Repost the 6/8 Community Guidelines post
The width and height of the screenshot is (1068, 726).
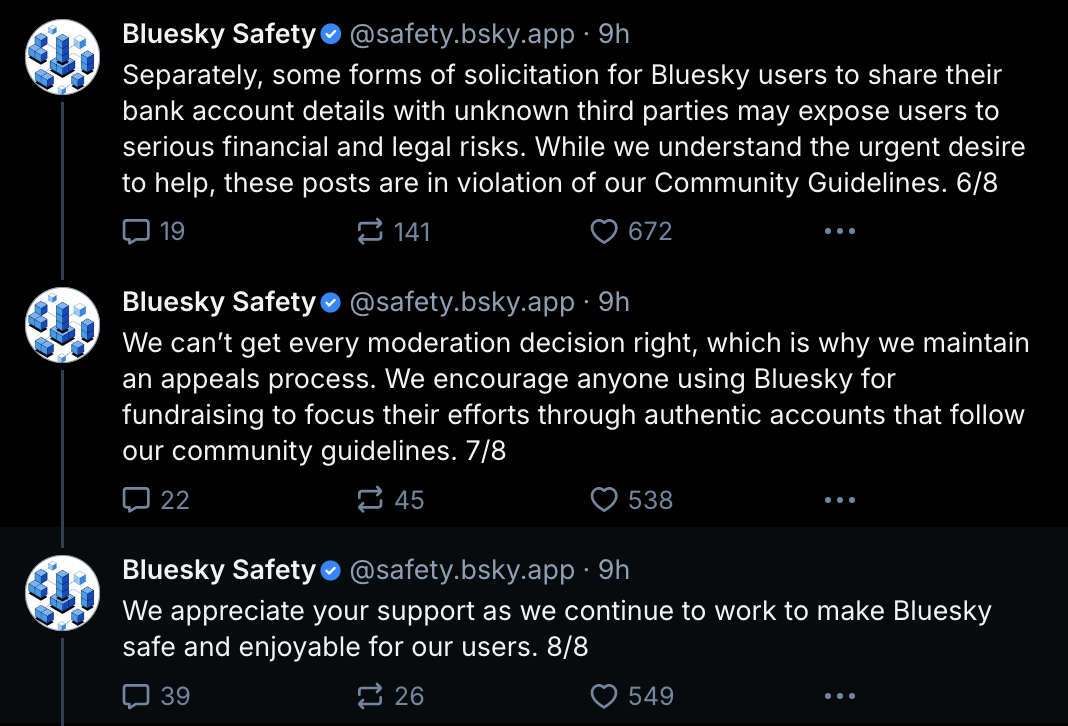coord(394,232)
